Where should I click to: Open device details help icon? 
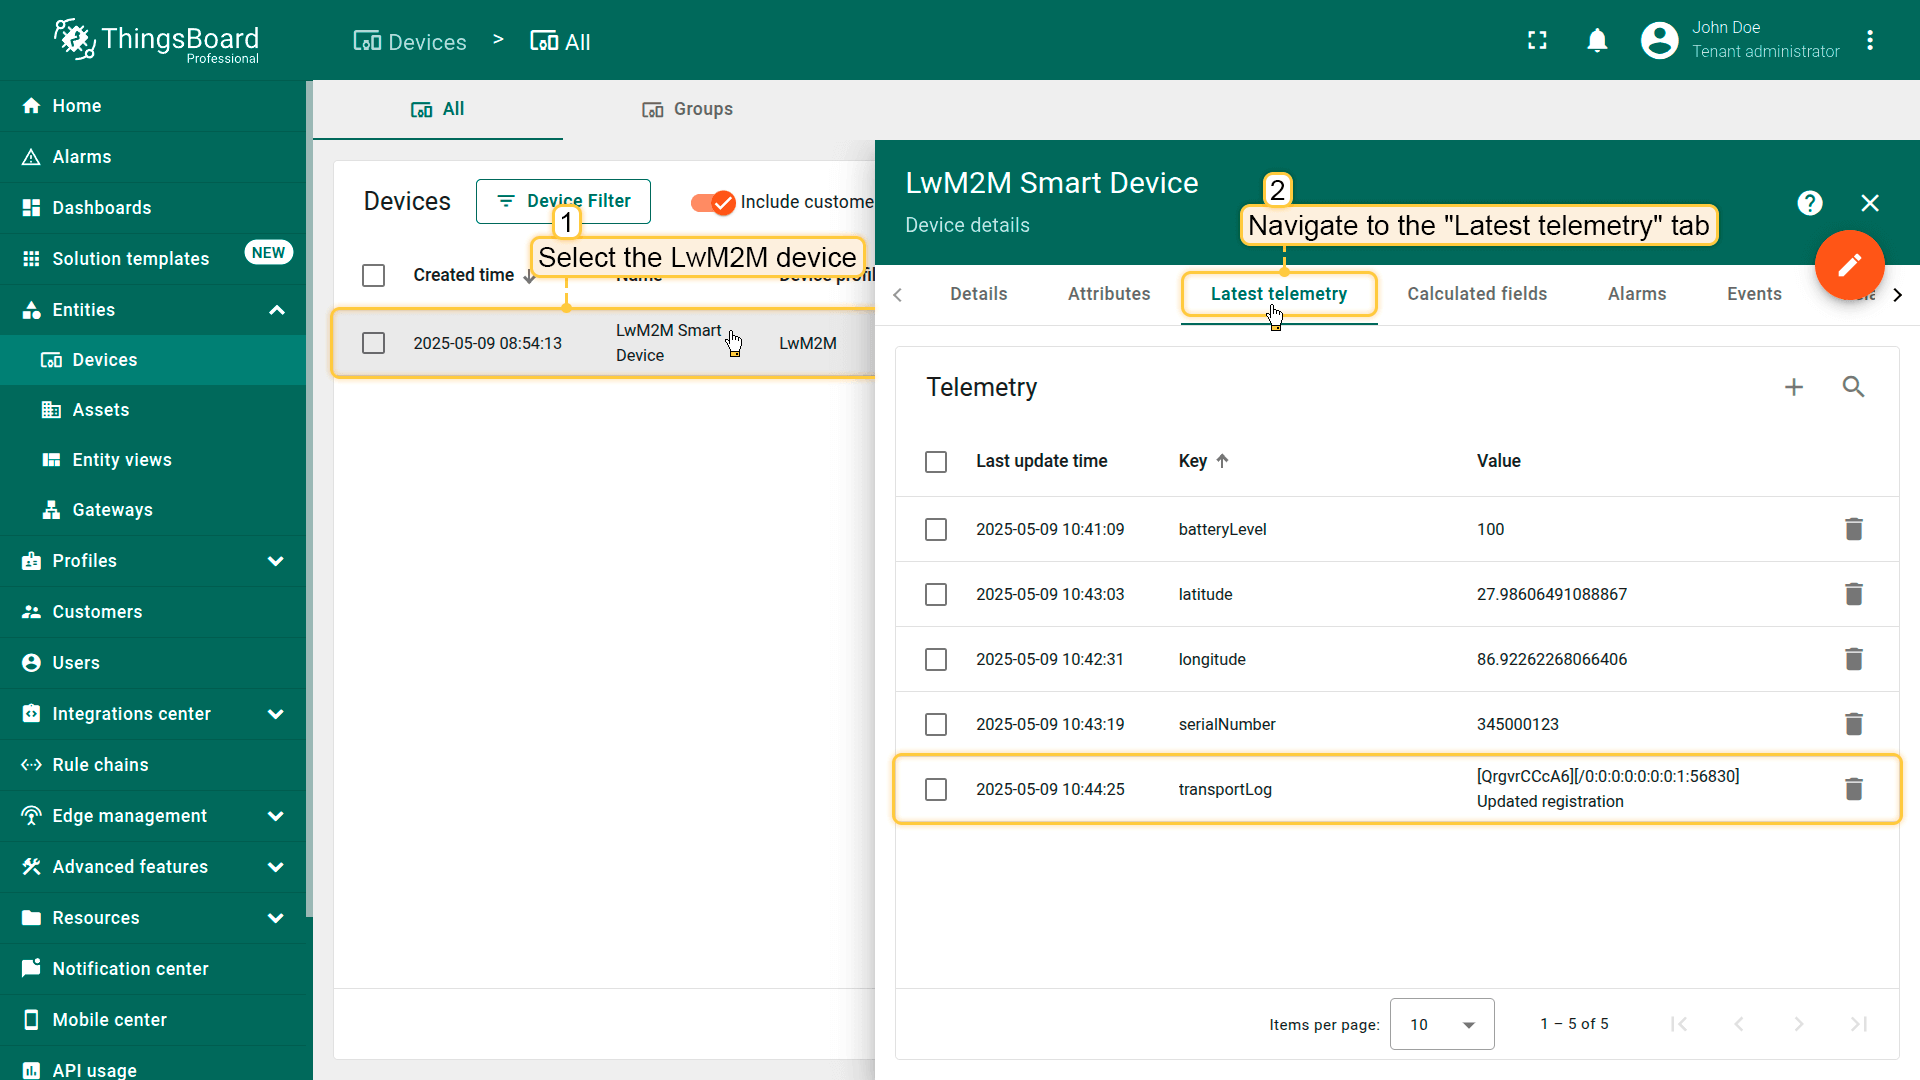pyautogui.click(x=1809, y=203)
